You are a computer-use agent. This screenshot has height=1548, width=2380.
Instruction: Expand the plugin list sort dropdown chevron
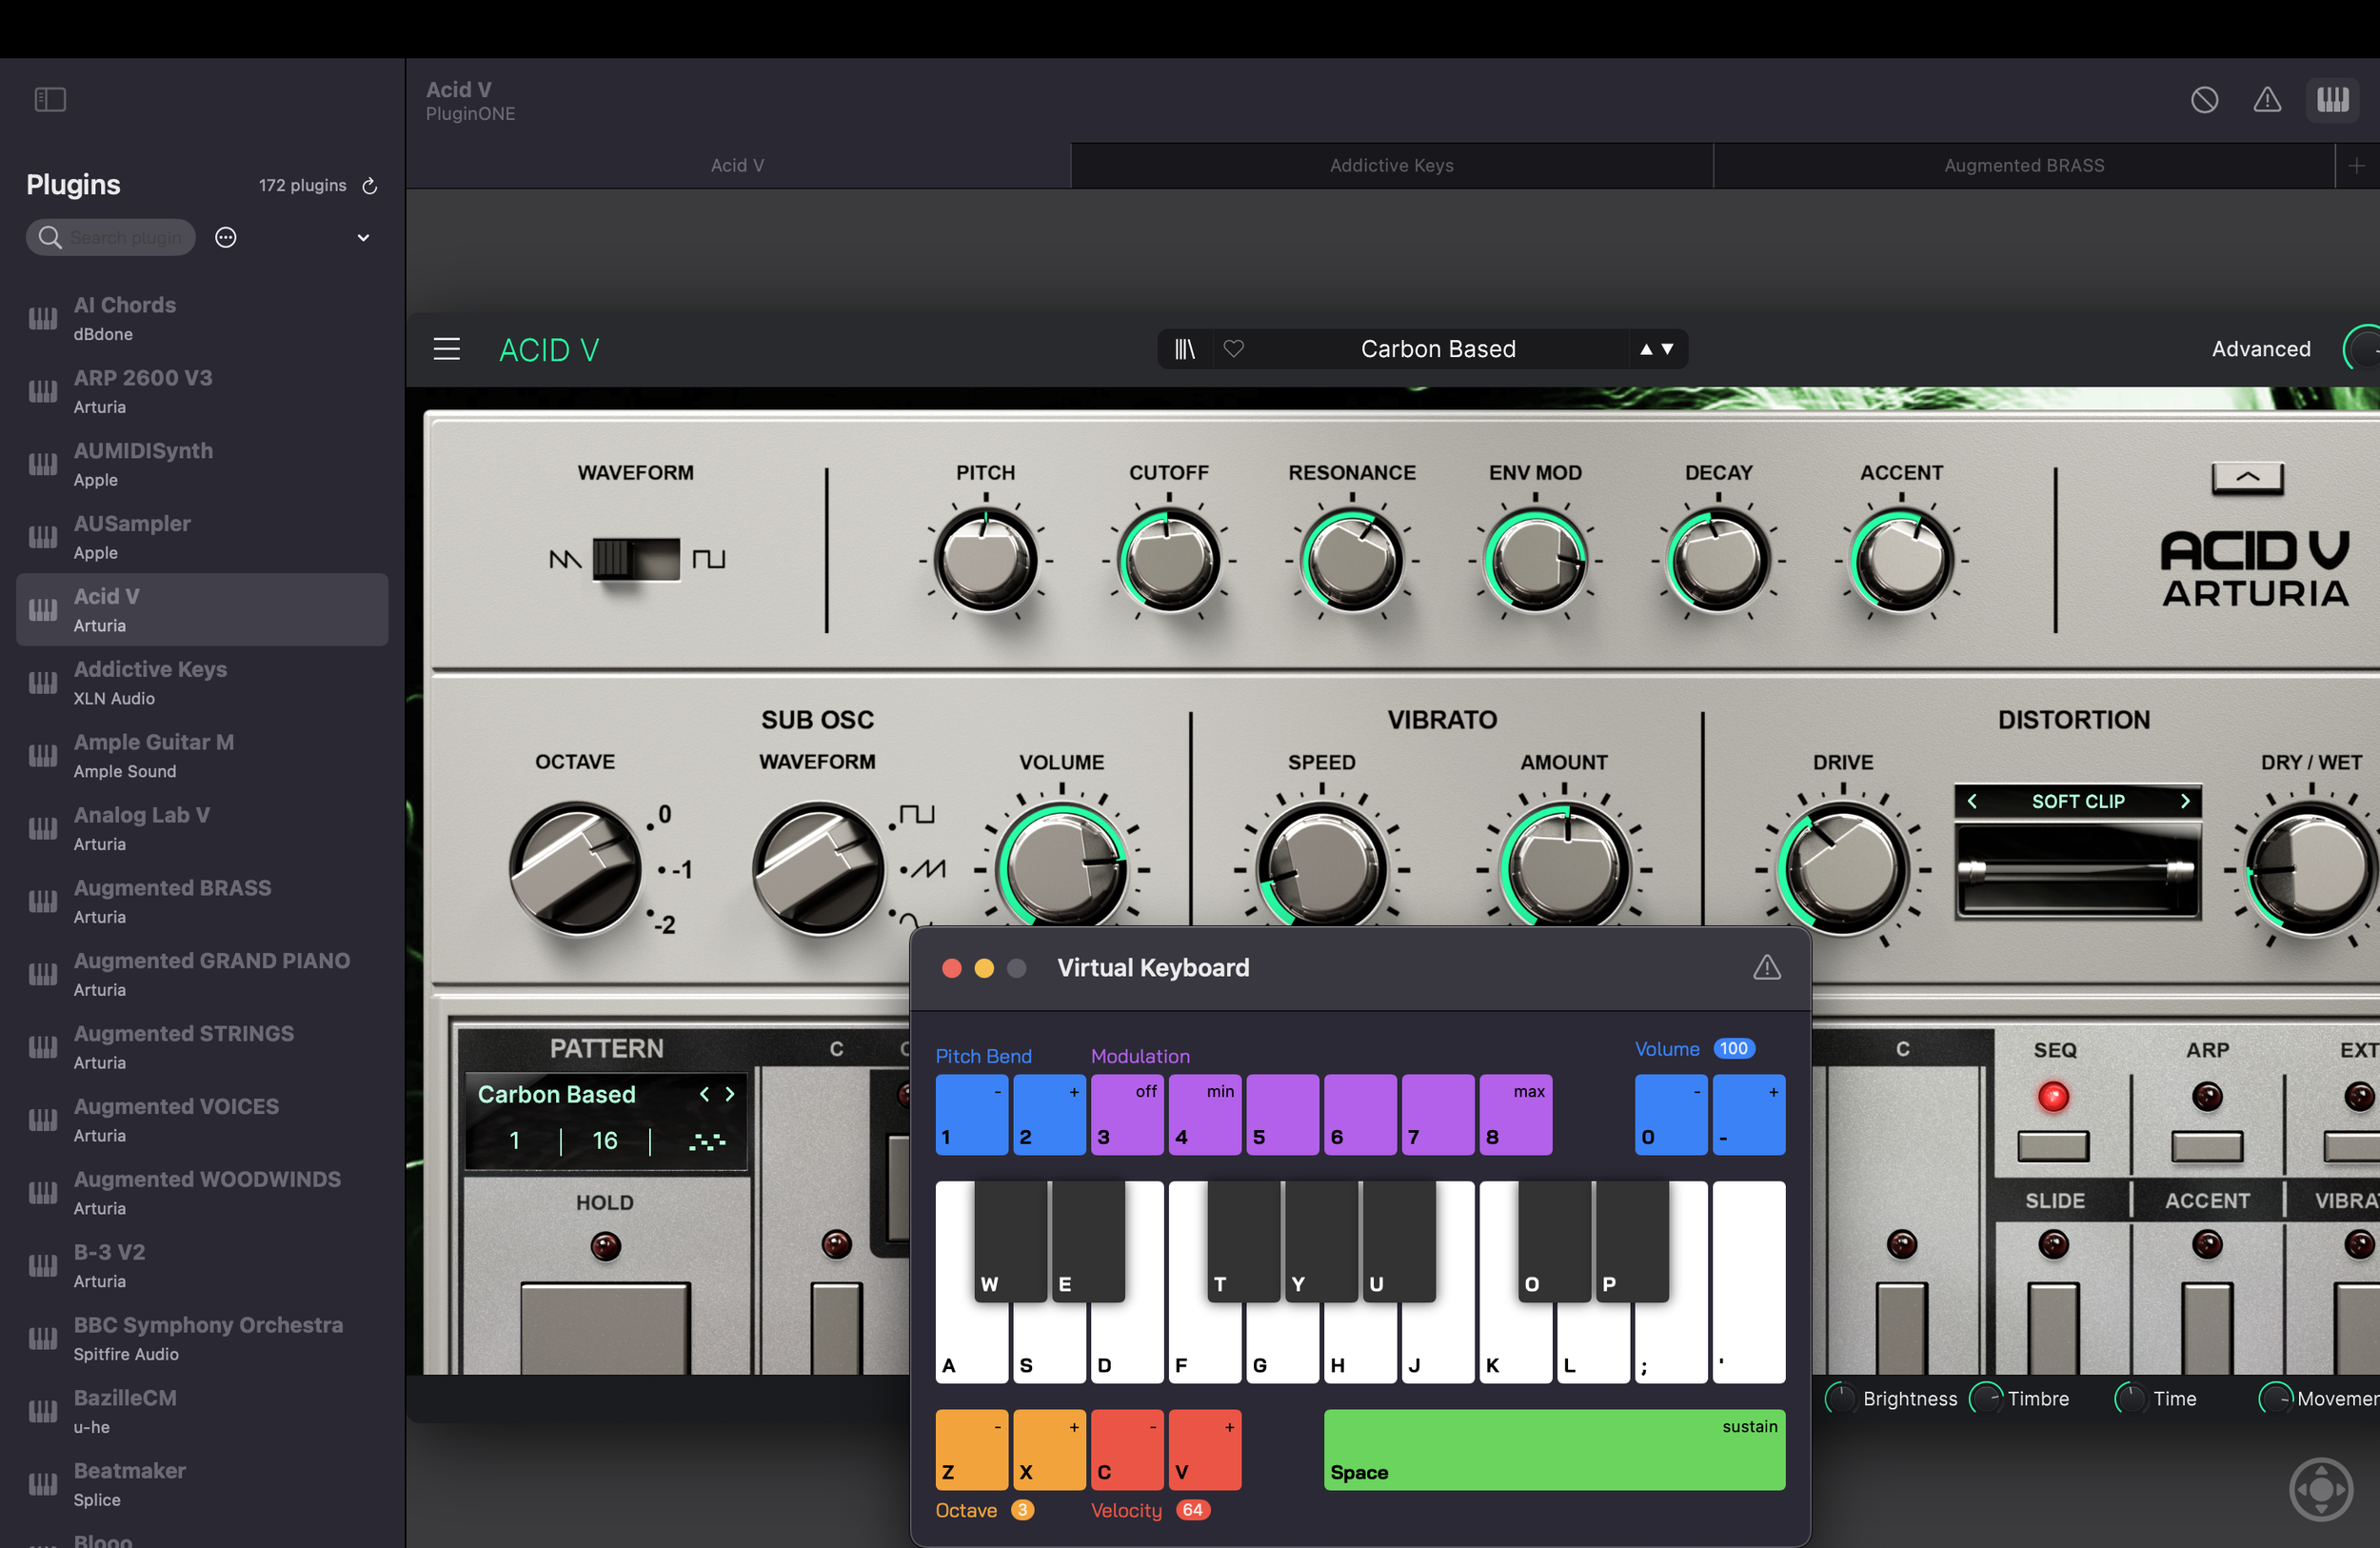[363, 237]
